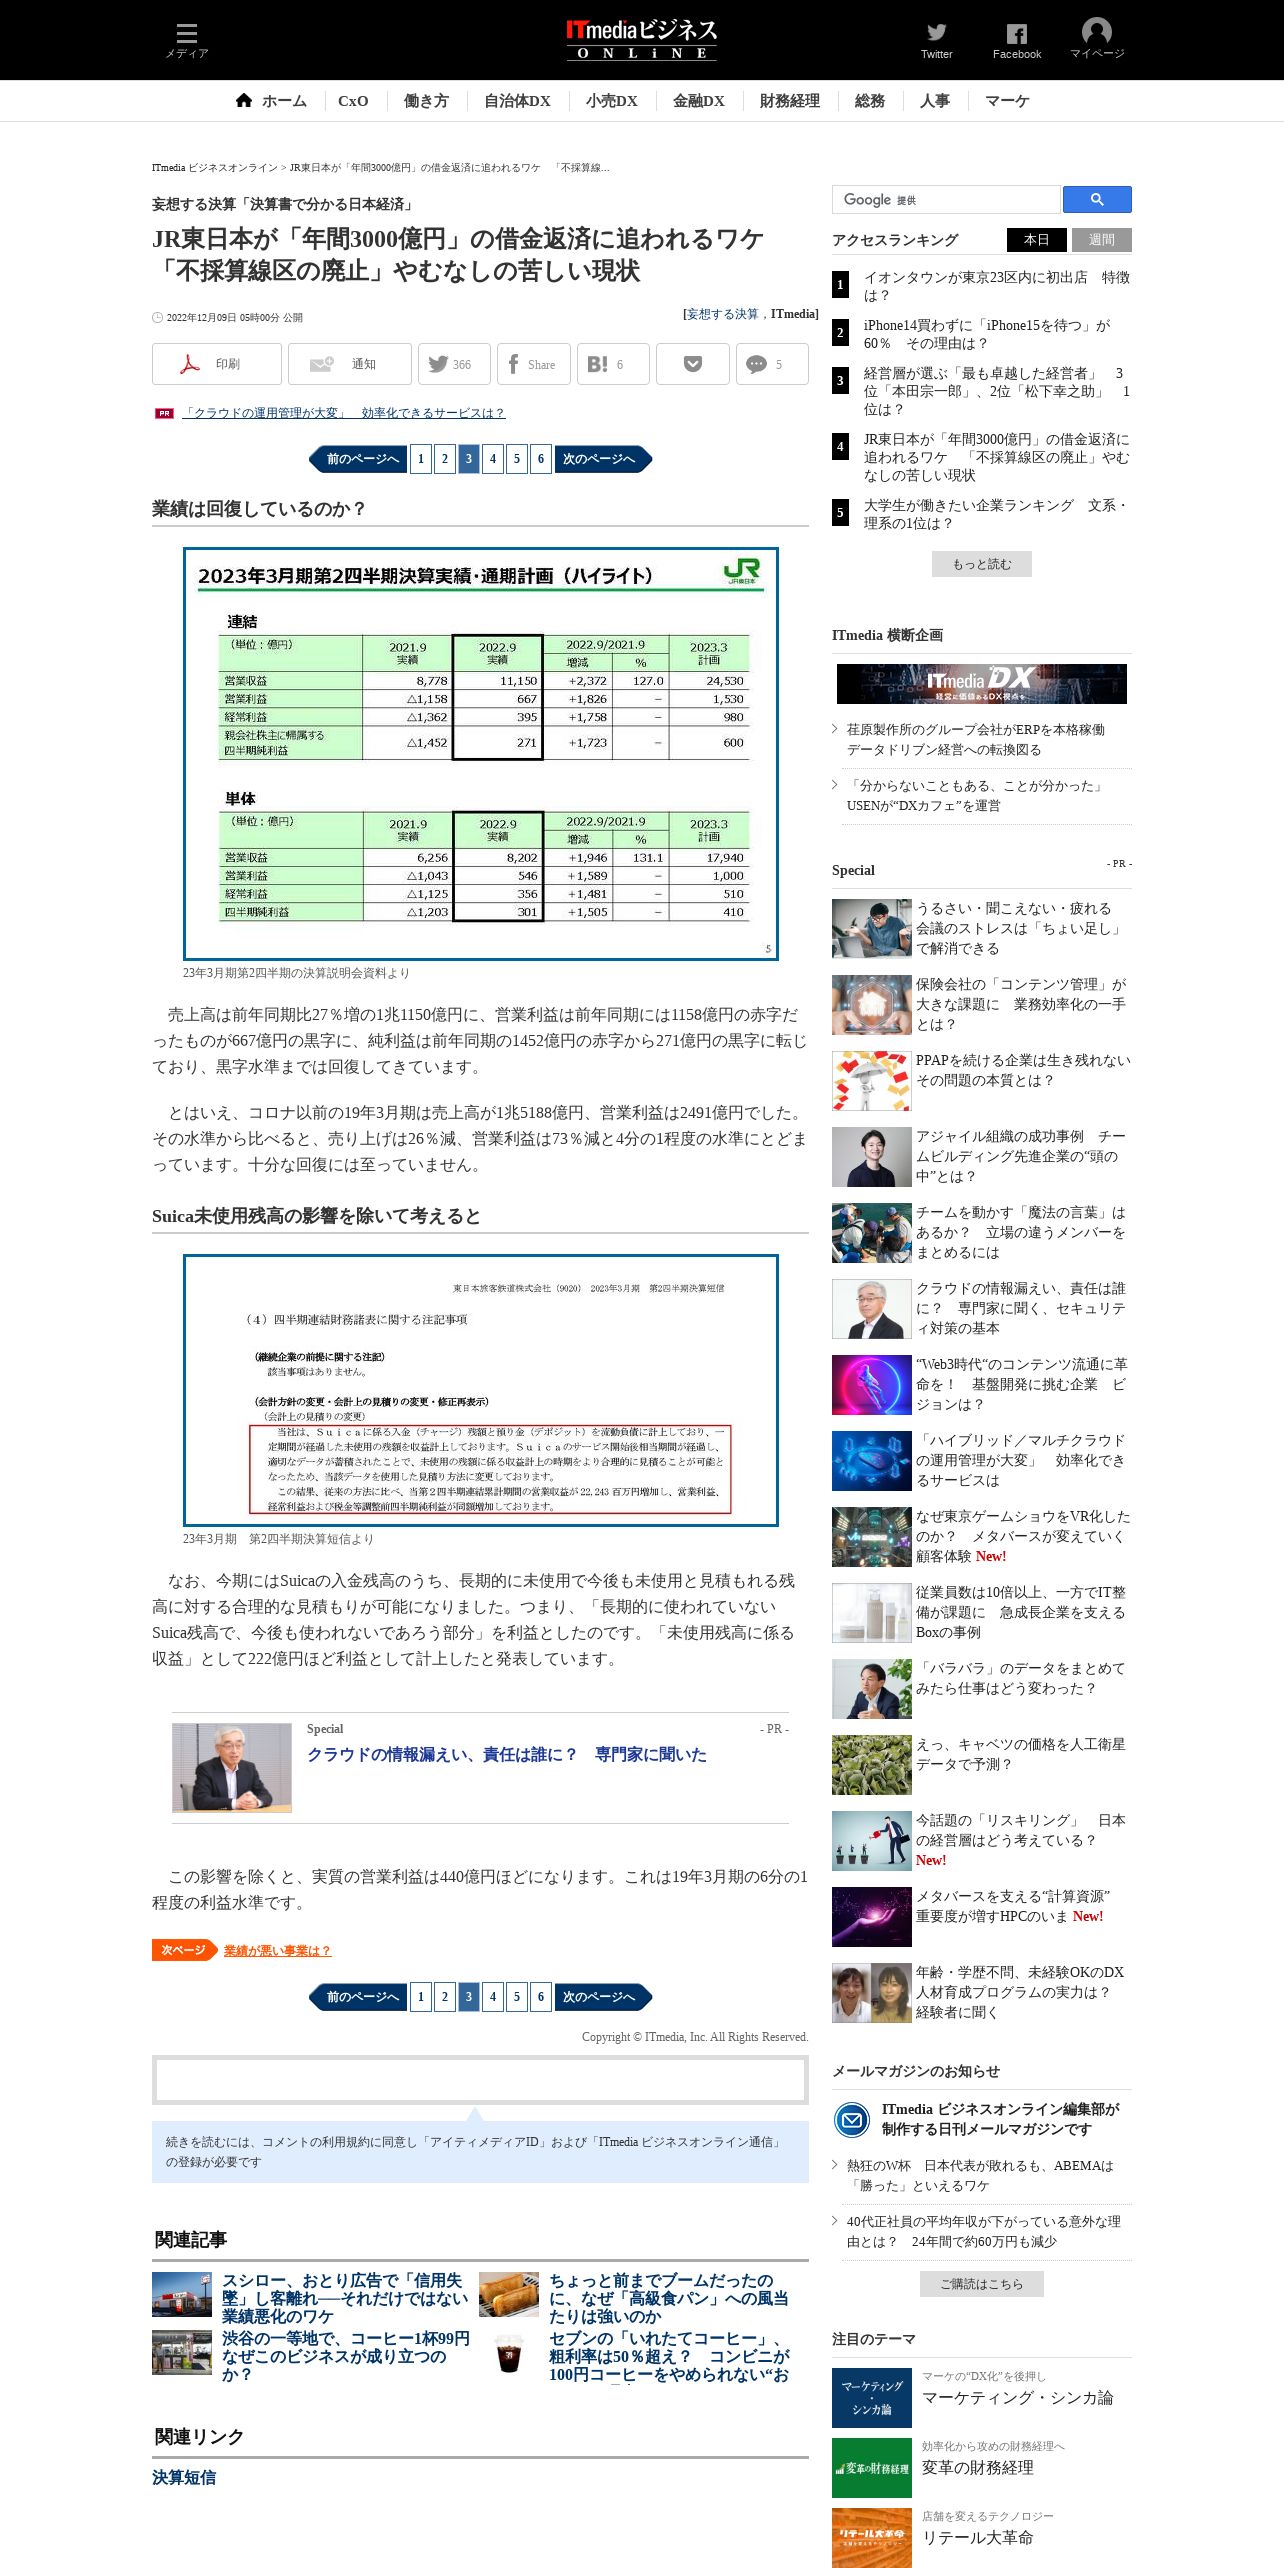Open 業績が悪い事業は? next page link
The image size is (1284, 2568).
277,1950
